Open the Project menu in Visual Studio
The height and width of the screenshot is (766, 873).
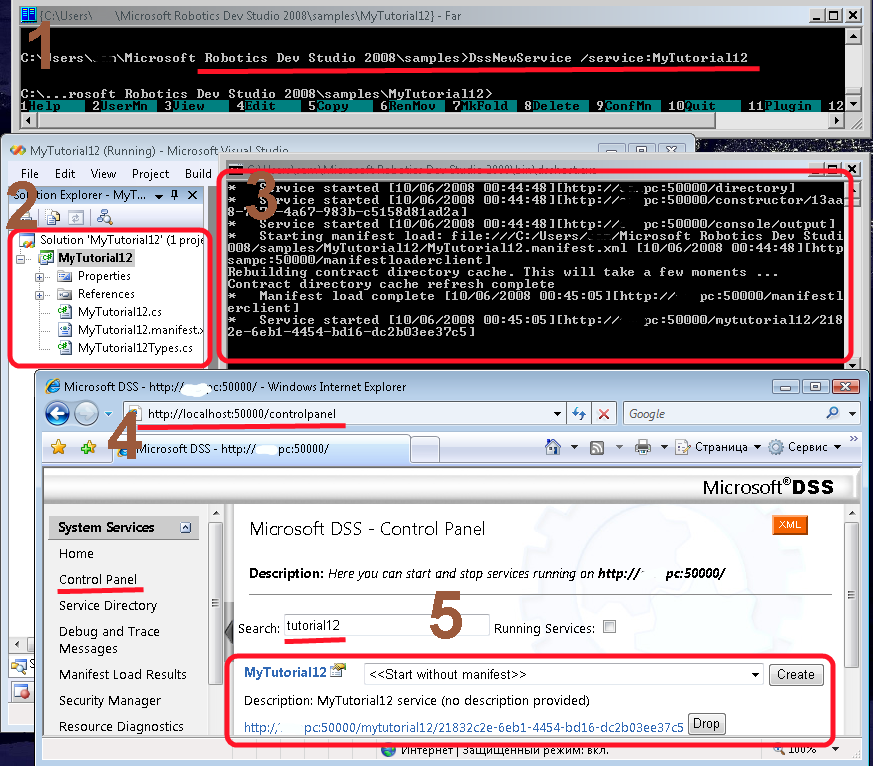coord(150,173)
